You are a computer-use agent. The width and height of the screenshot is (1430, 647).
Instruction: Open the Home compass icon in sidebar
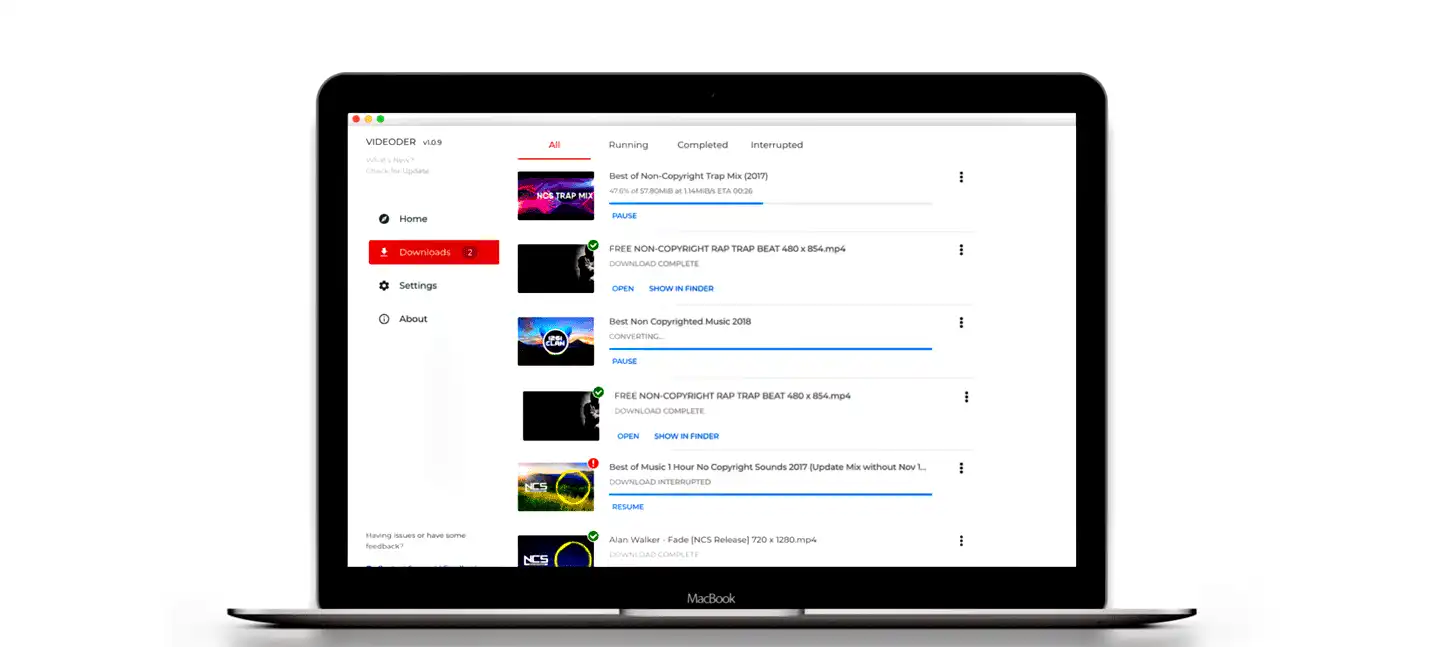point(384,219)
